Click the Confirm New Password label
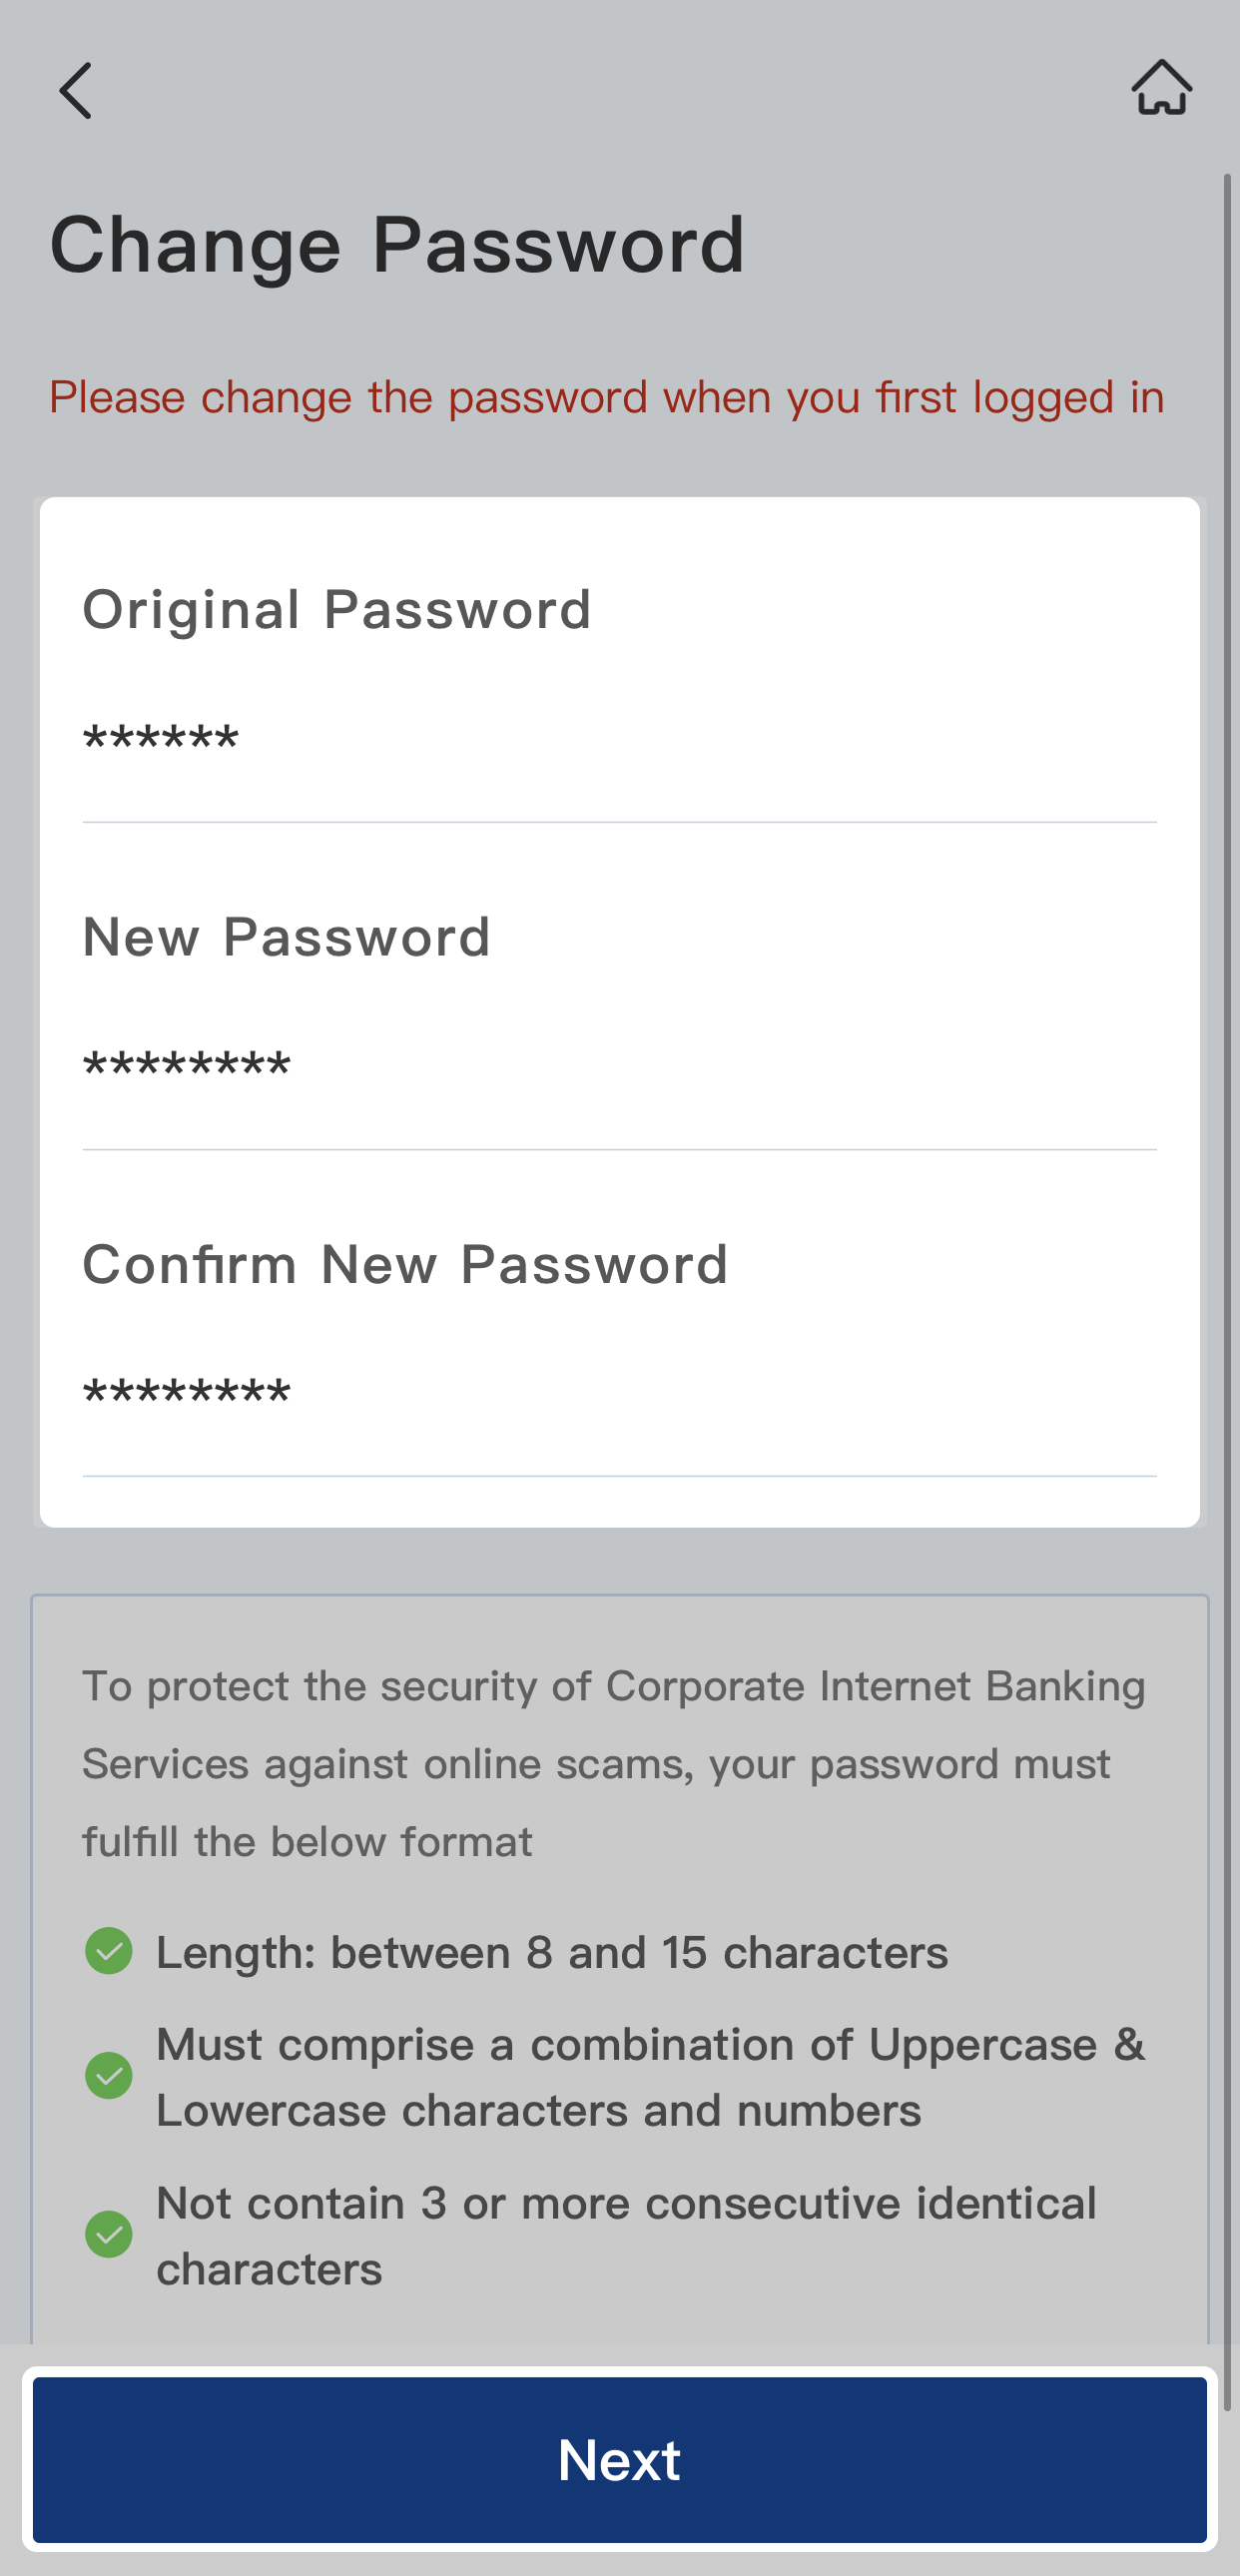The height and width of the screenshot is (2576, 1240). [405, 1265]
